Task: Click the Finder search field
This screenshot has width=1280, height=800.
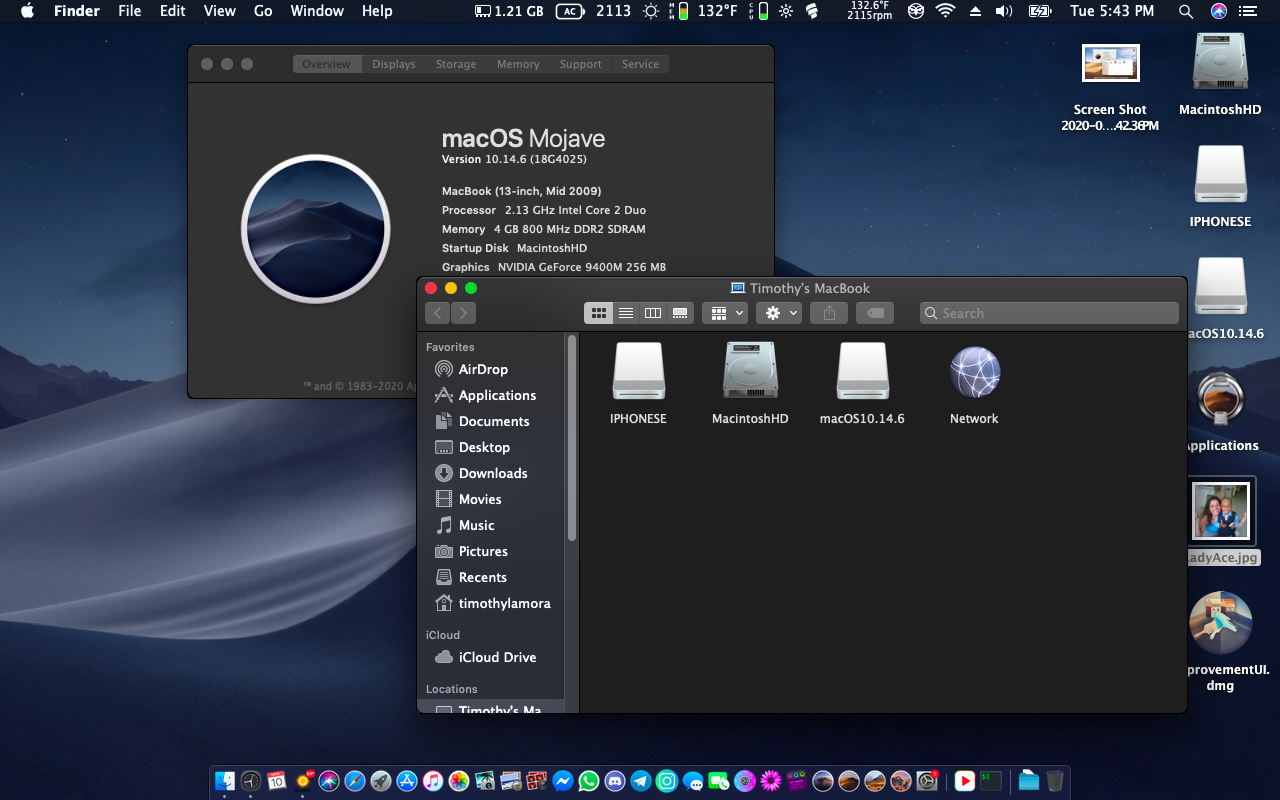Action: coord(1049,313)
